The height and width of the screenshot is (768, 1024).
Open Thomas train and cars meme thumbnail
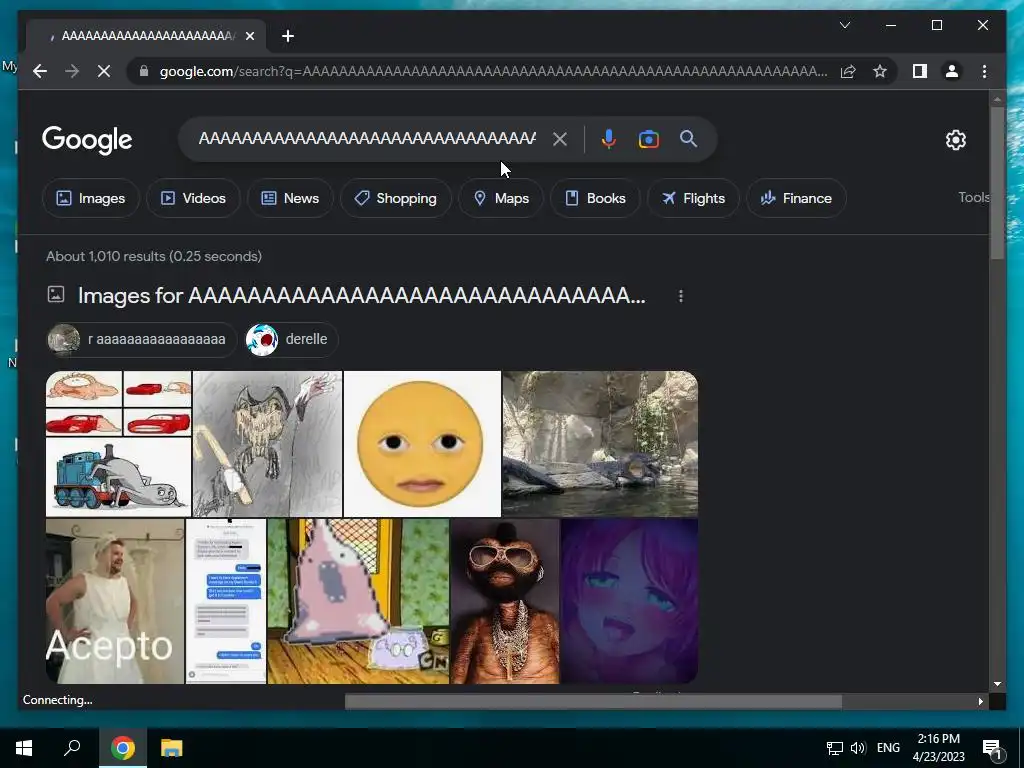[118, 443]
